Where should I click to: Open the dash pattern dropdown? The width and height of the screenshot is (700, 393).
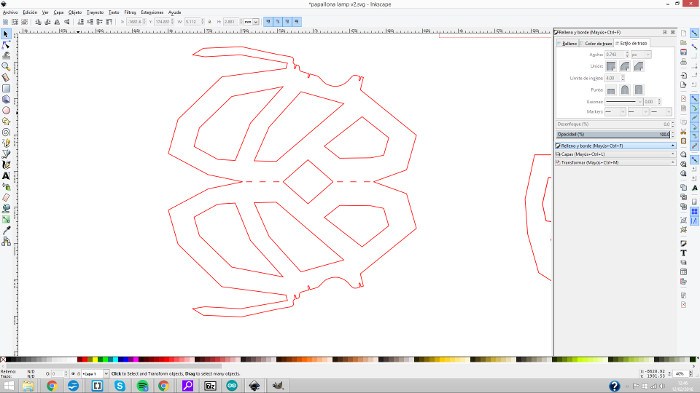click(x=624, y=102)
